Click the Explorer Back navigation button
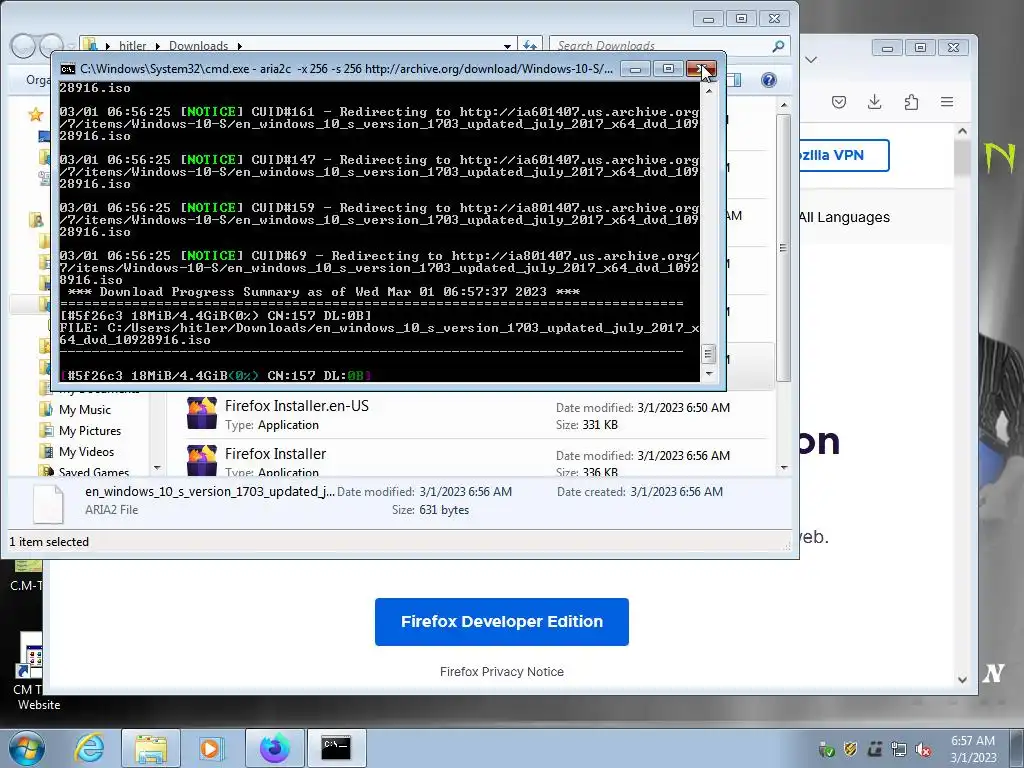 [x=23, y=45]
